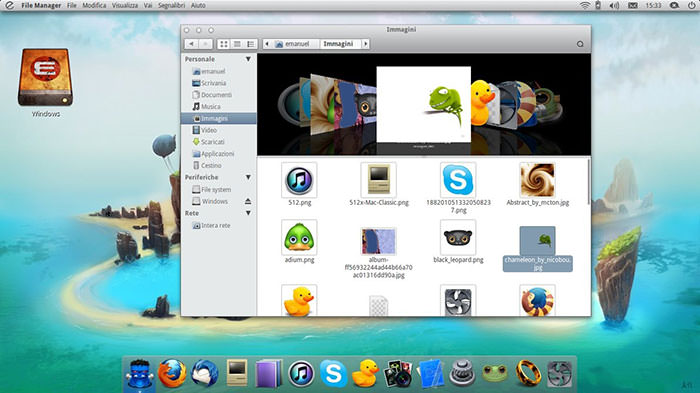
Task: Open Skype from the dock
Action: coord(333,373)
